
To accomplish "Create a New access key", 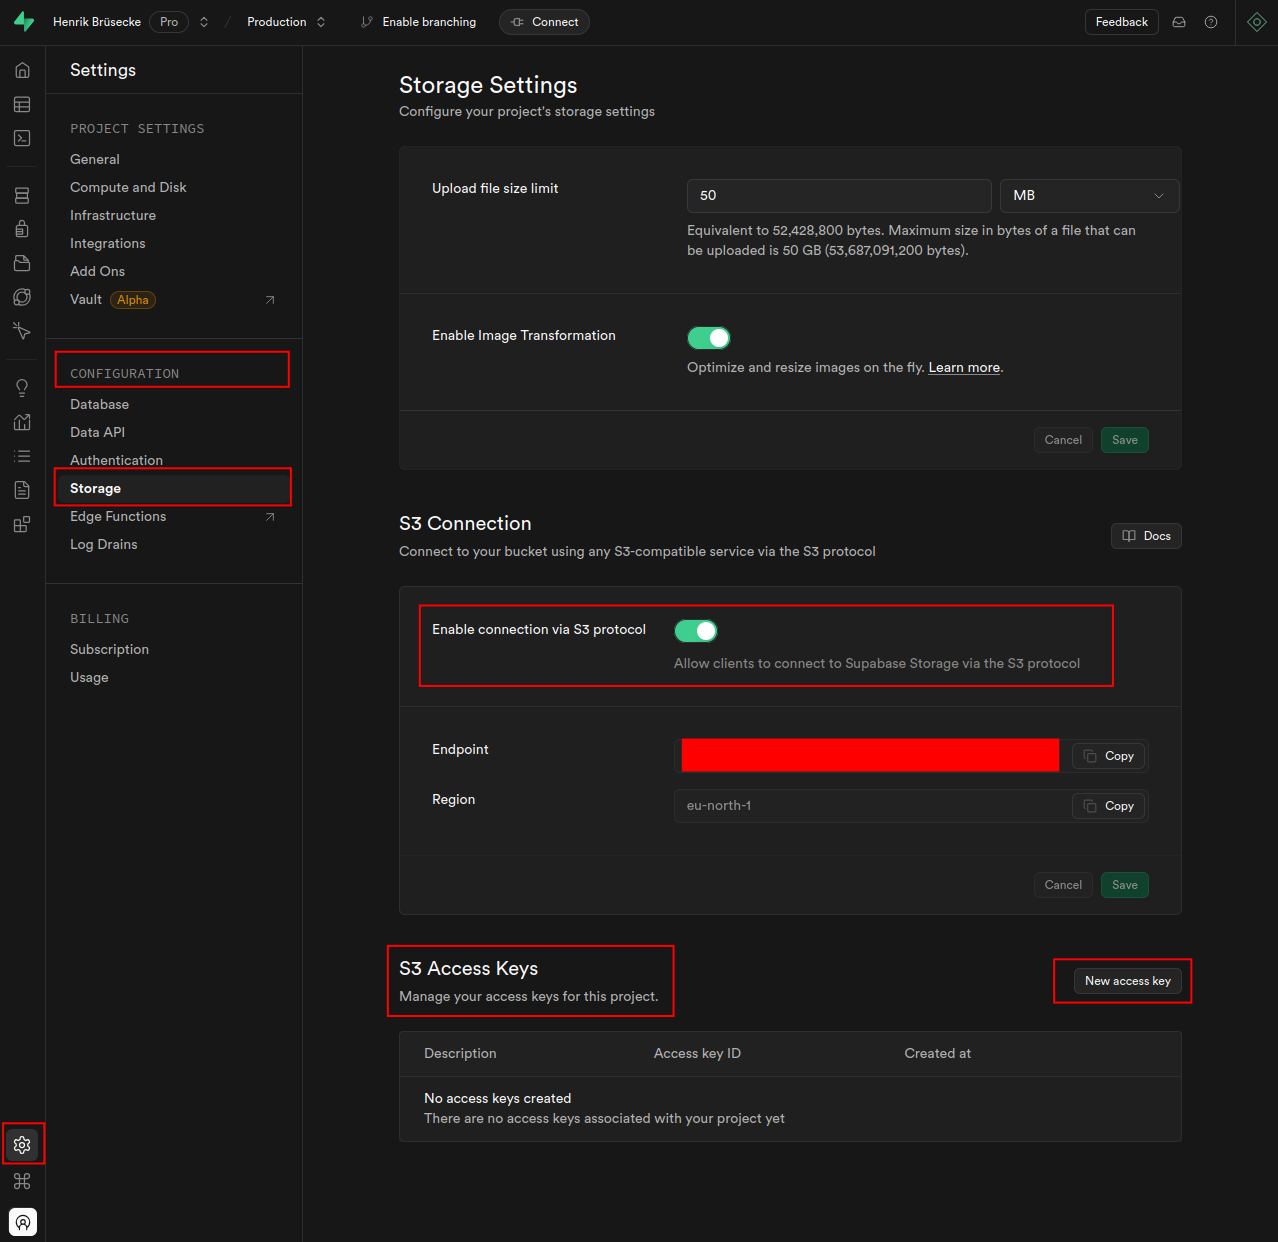I will pos(1128,981).
